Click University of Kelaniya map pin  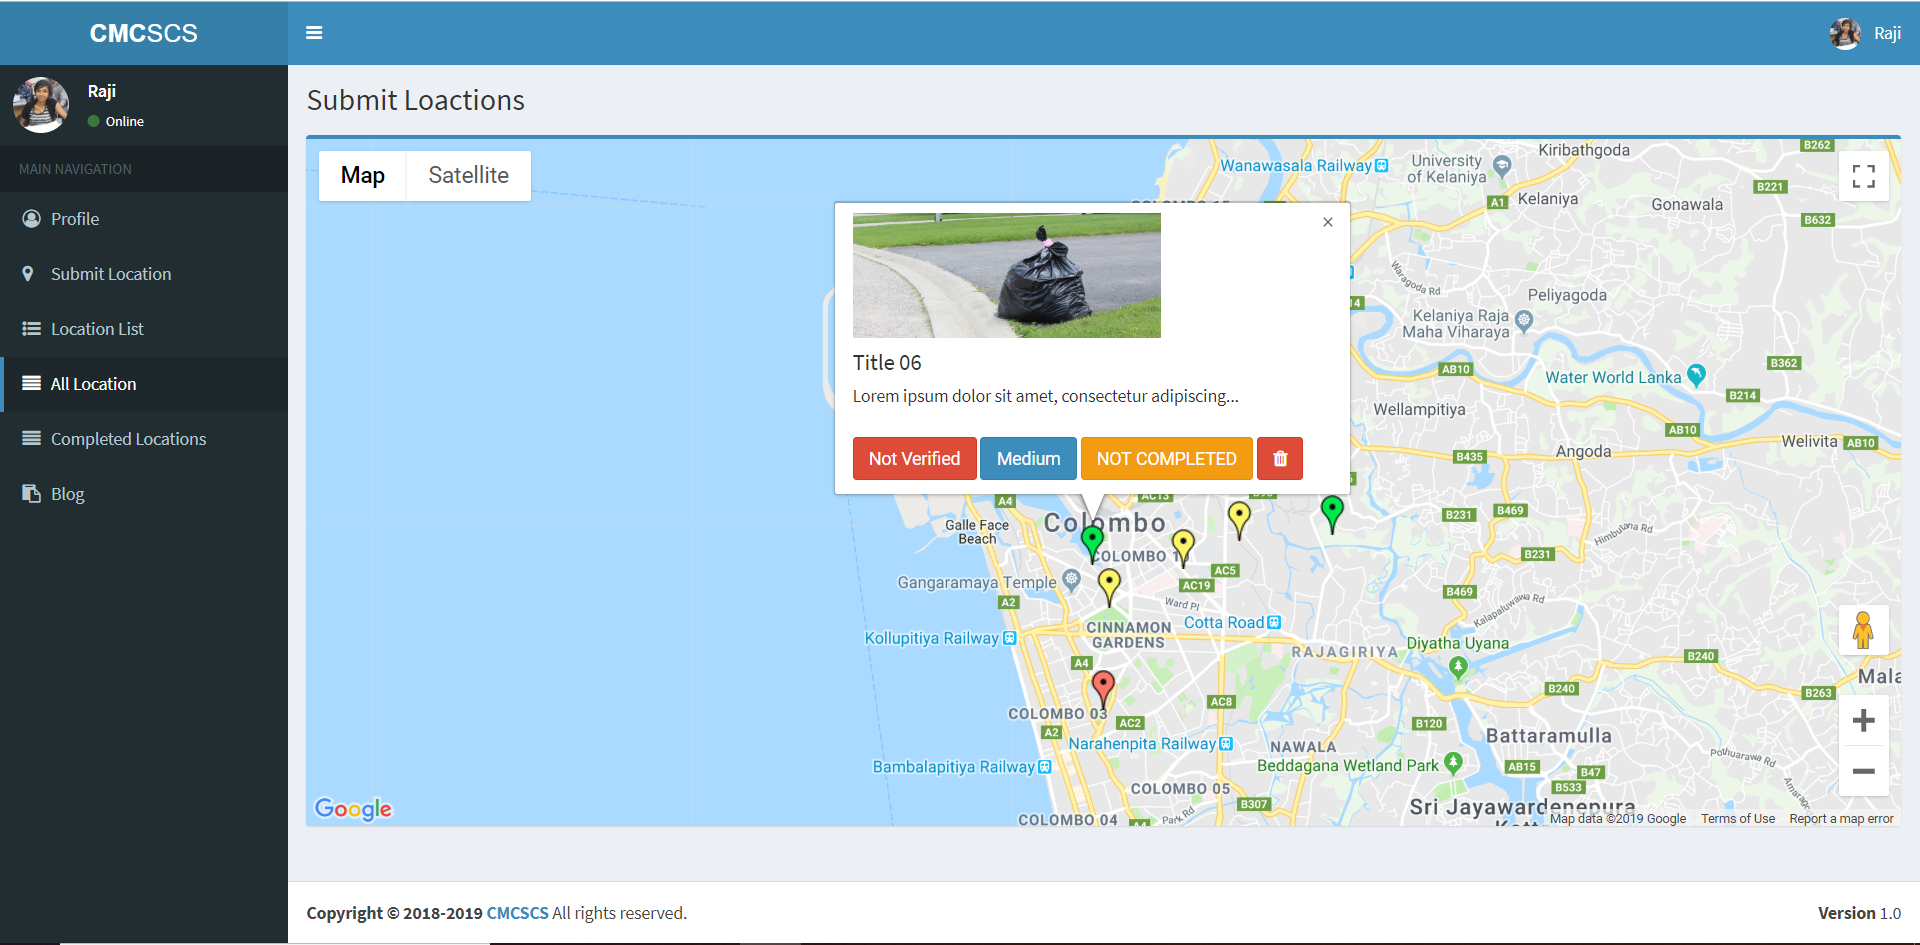[x=1501, y=166]
